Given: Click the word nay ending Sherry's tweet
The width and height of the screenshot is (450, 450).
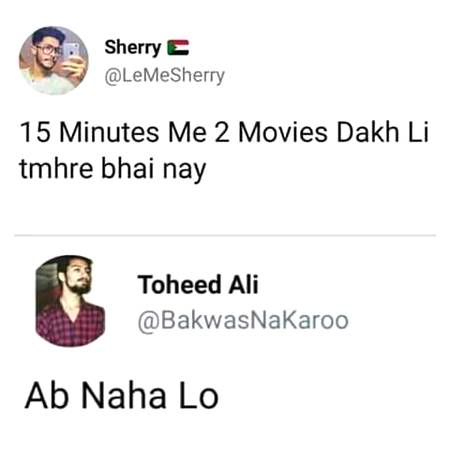Looking at the screenshot, I should pos(184,171).
